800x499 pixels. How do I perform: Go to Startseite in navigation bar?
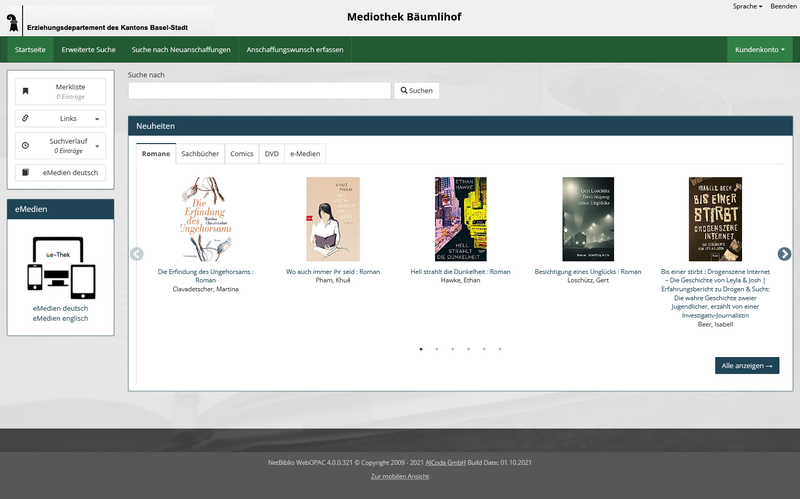click(30, 49)
